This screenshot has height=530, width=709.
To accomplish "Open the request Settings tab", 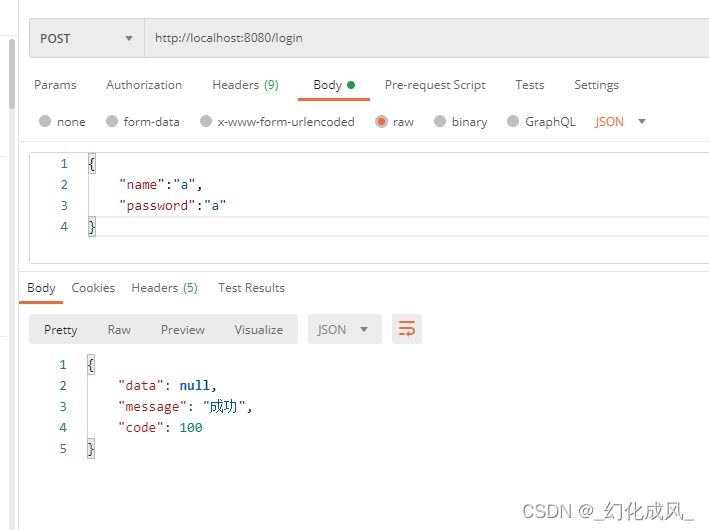I will pos(596,85).
